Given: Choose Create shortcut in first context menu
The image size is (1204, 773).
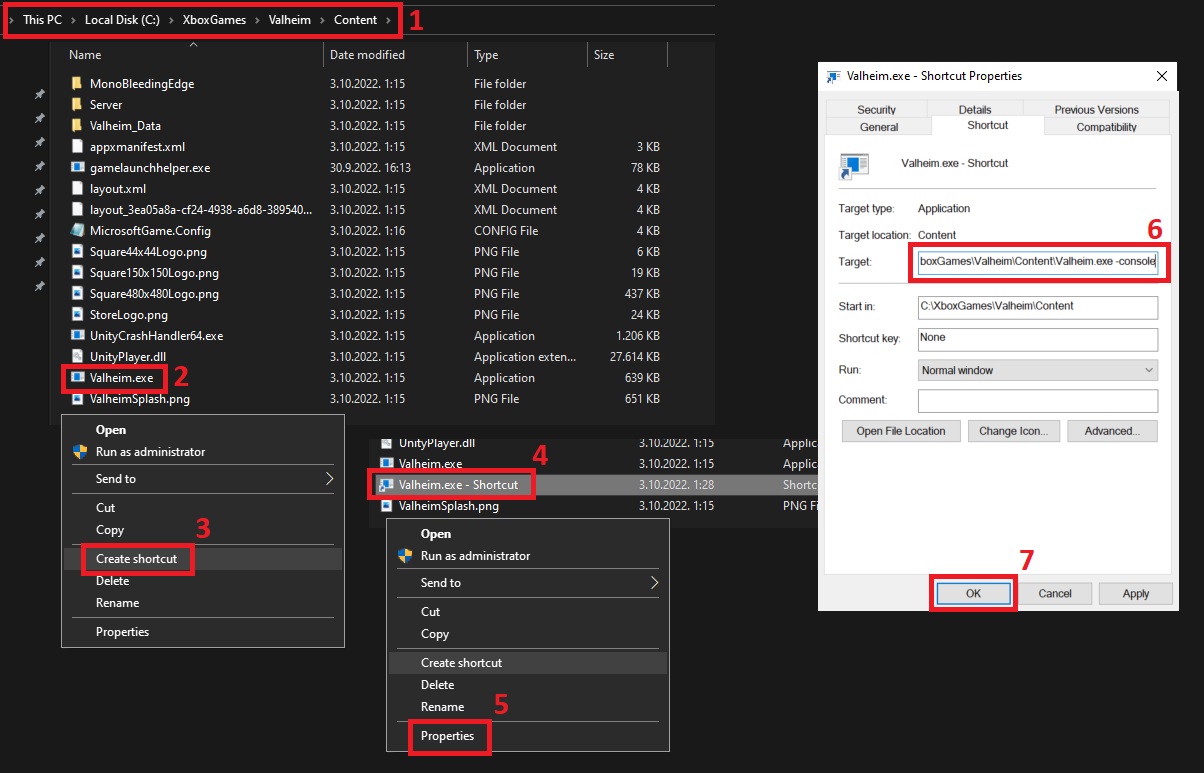Looking at the screenshot, I should [202, 559].
